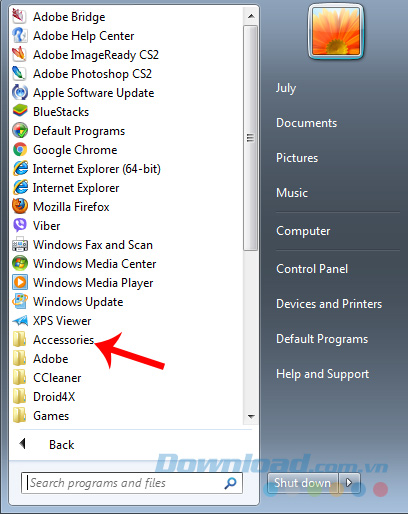This screenshot has width=408, height=514.
Task: Open the Shut down options arrow
Action: click(349, 483)
